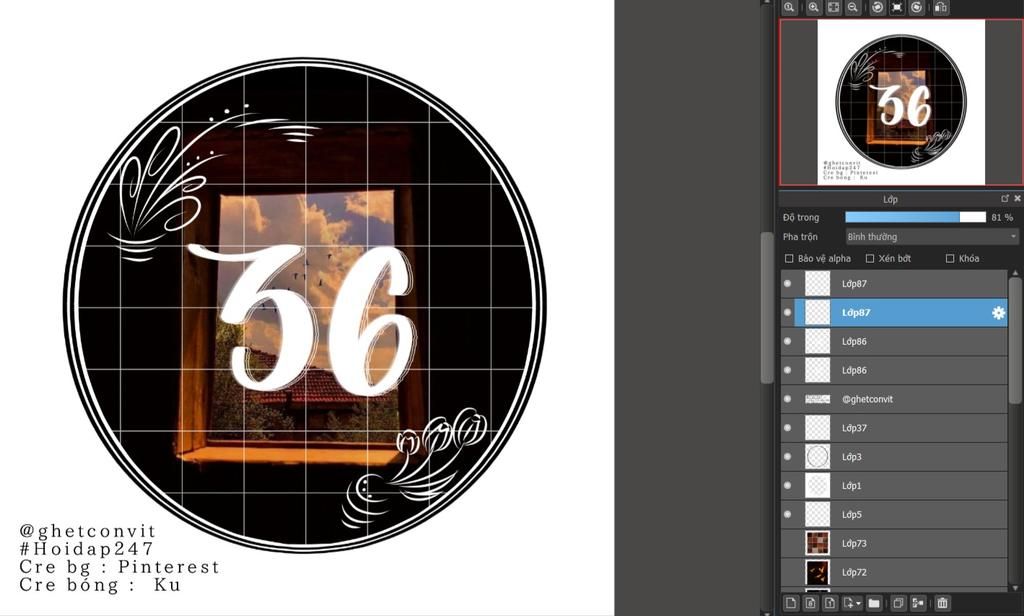Click the Lớp3 circle thumbnail
Screen dimensions: 1024x616
pos(818,457)
